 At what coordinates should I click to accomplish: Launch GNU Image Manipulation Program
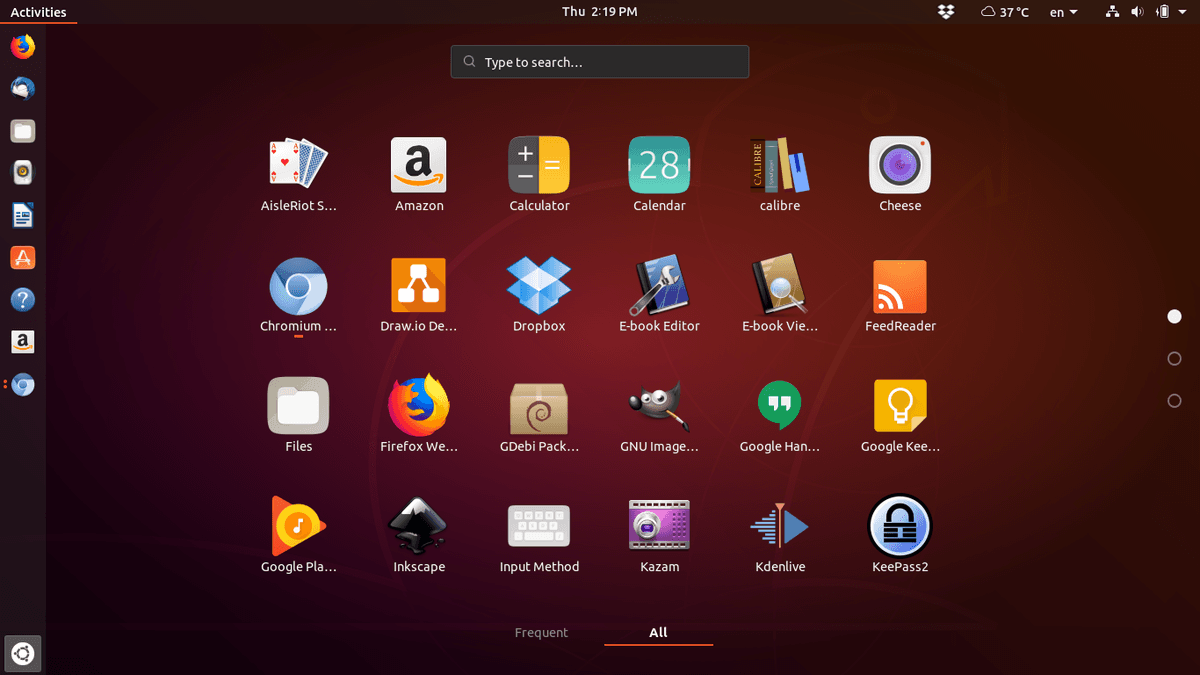point(659,406)
